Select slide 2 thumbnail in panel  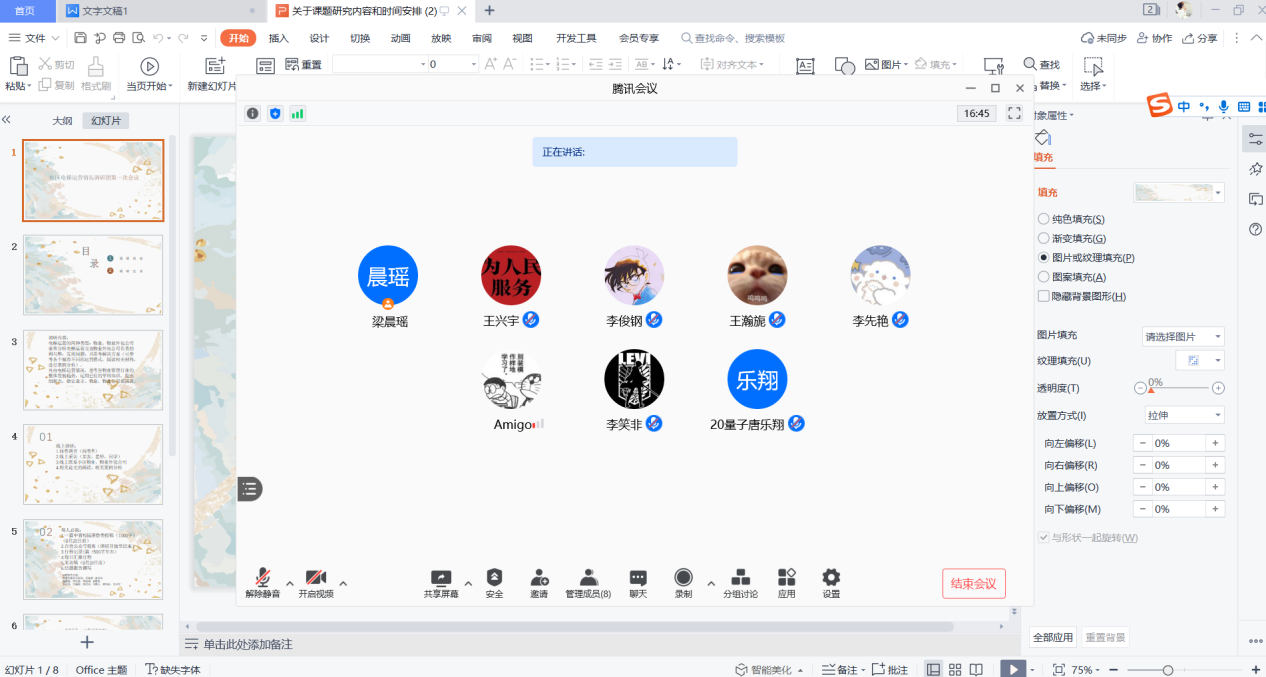[93, 275]
